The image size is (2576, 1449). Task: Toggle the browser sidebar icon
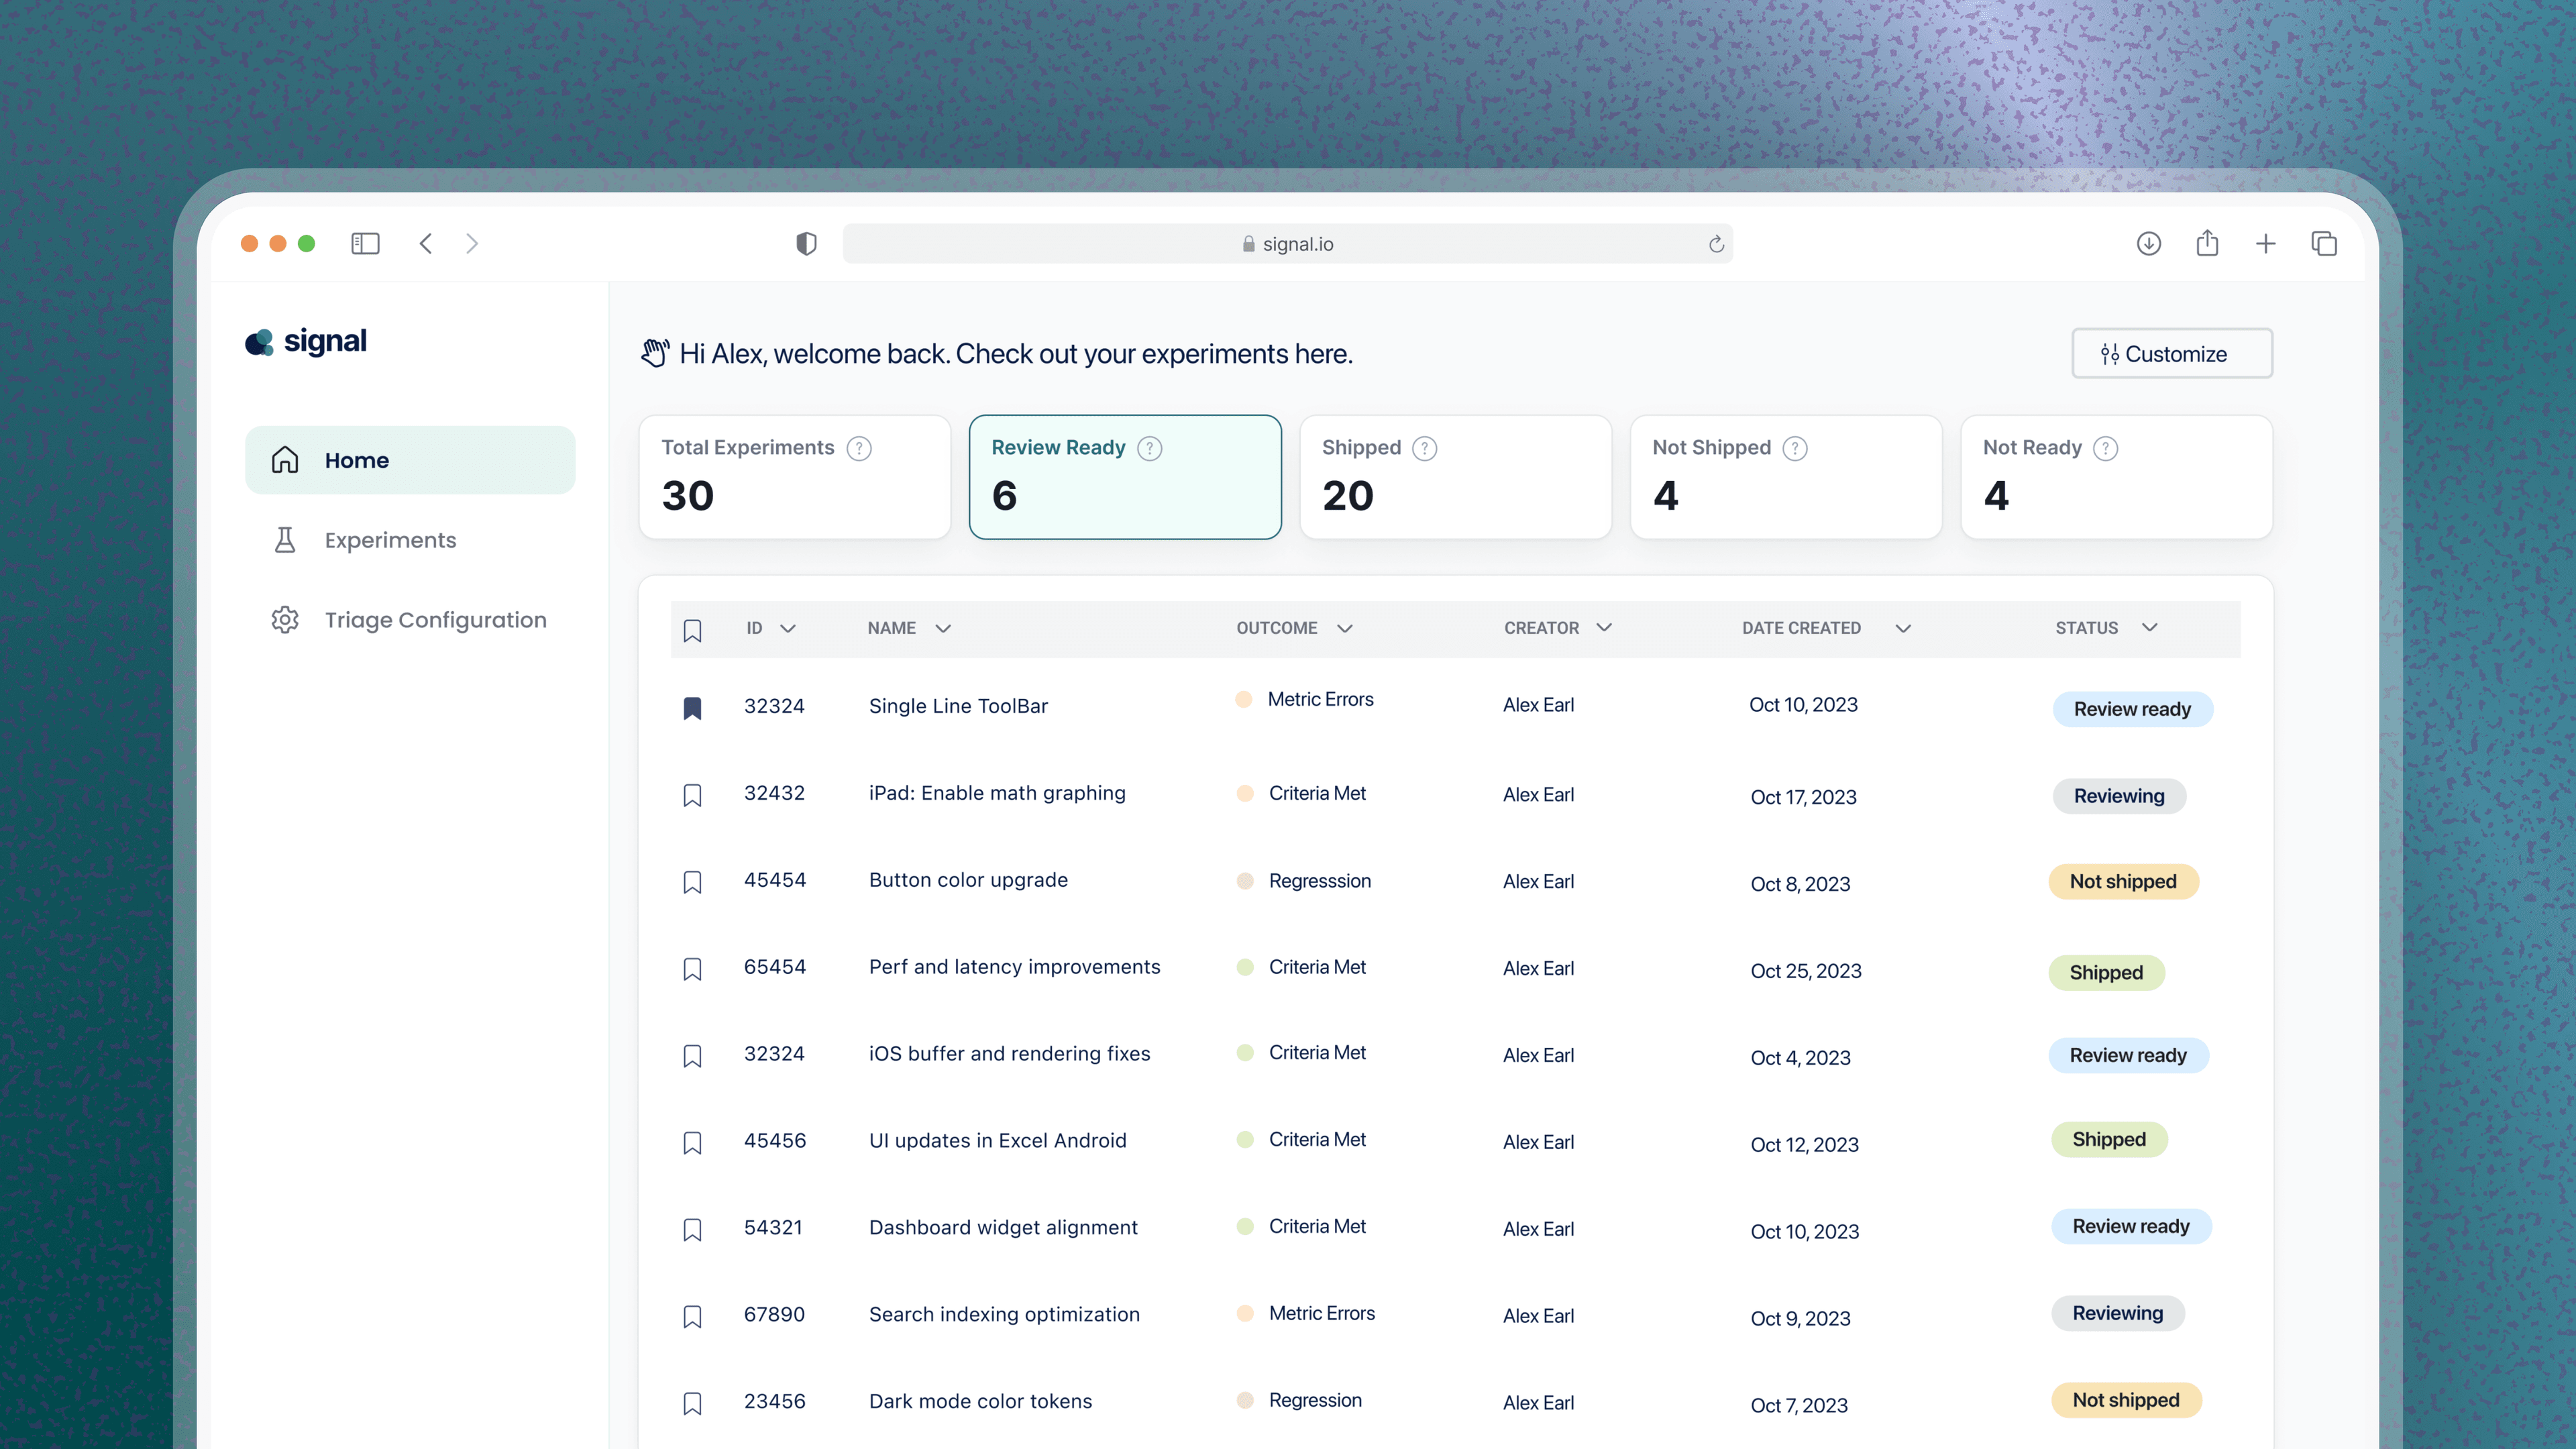pyautogui.click(x=365, y=243)
